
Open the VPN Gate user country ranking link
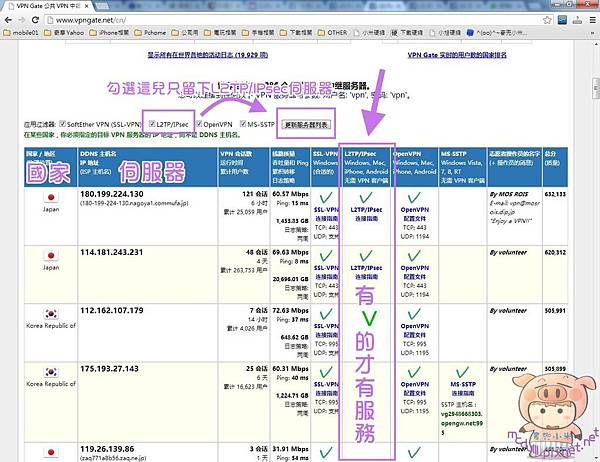(x=457, y=55)
